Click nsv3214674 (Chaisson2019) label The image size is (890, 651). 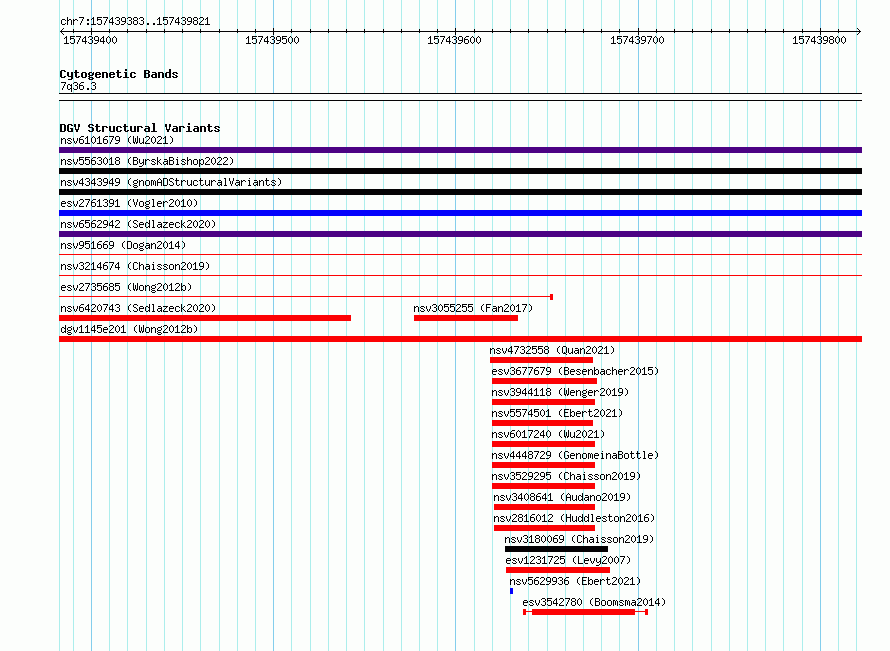(x=135, y=266)
